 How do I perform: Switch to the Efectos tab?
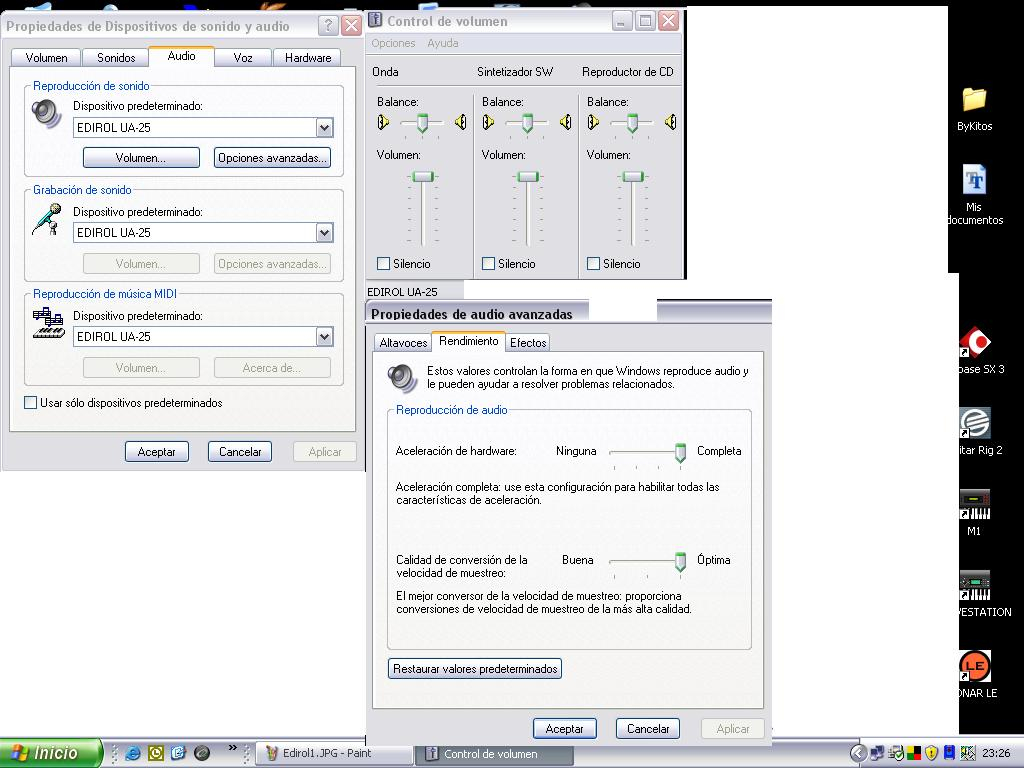528,342
